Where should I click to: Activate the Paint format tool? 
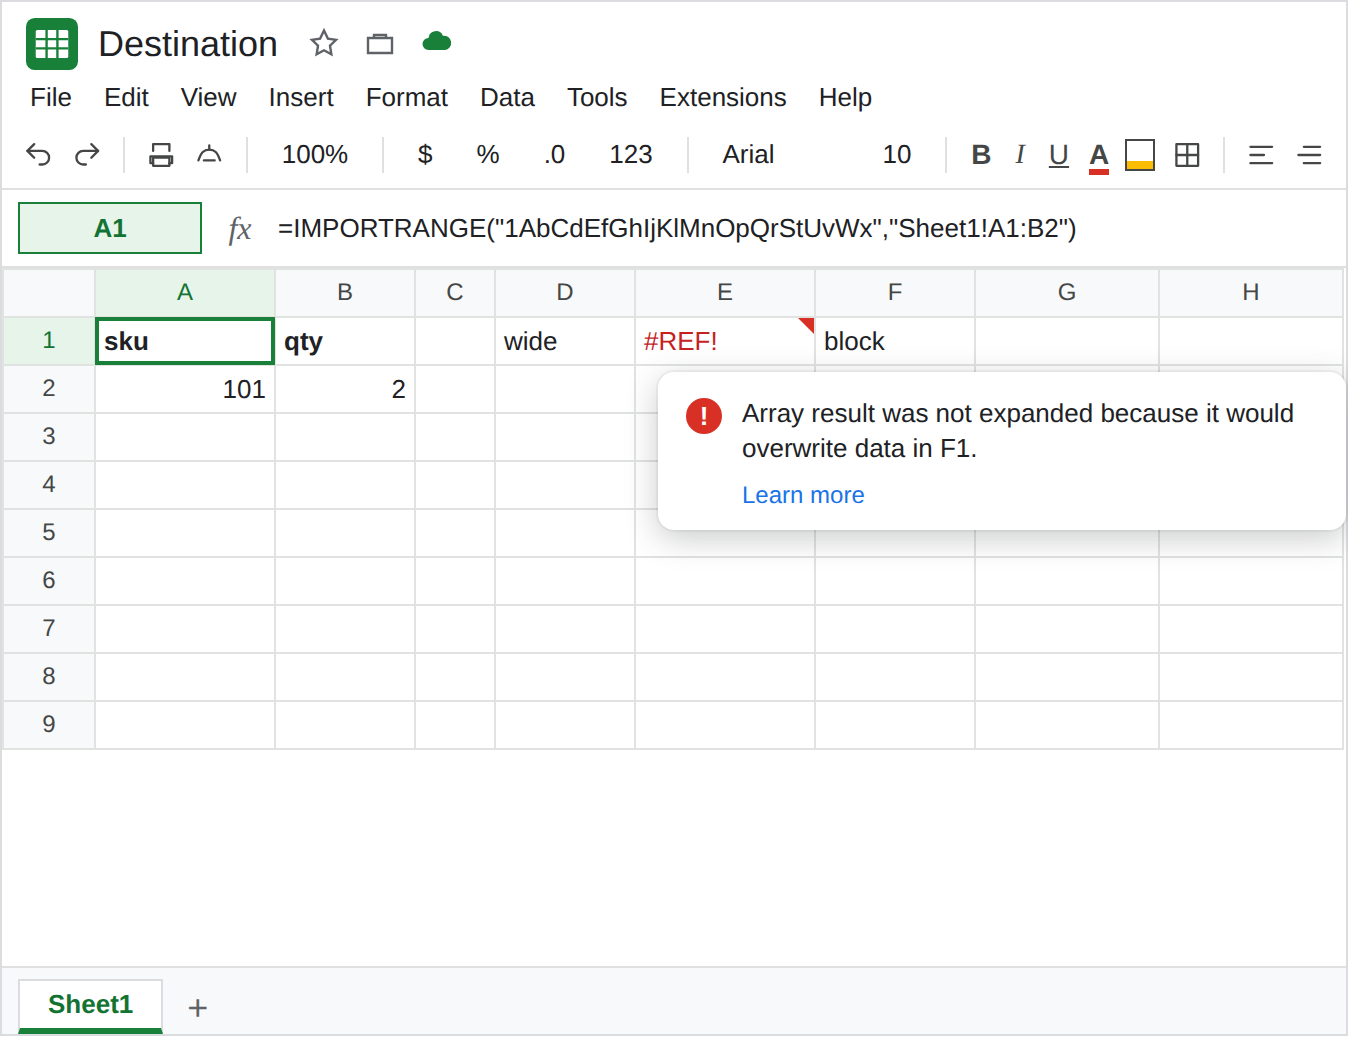pyautogui.click(x=209, y=154)
